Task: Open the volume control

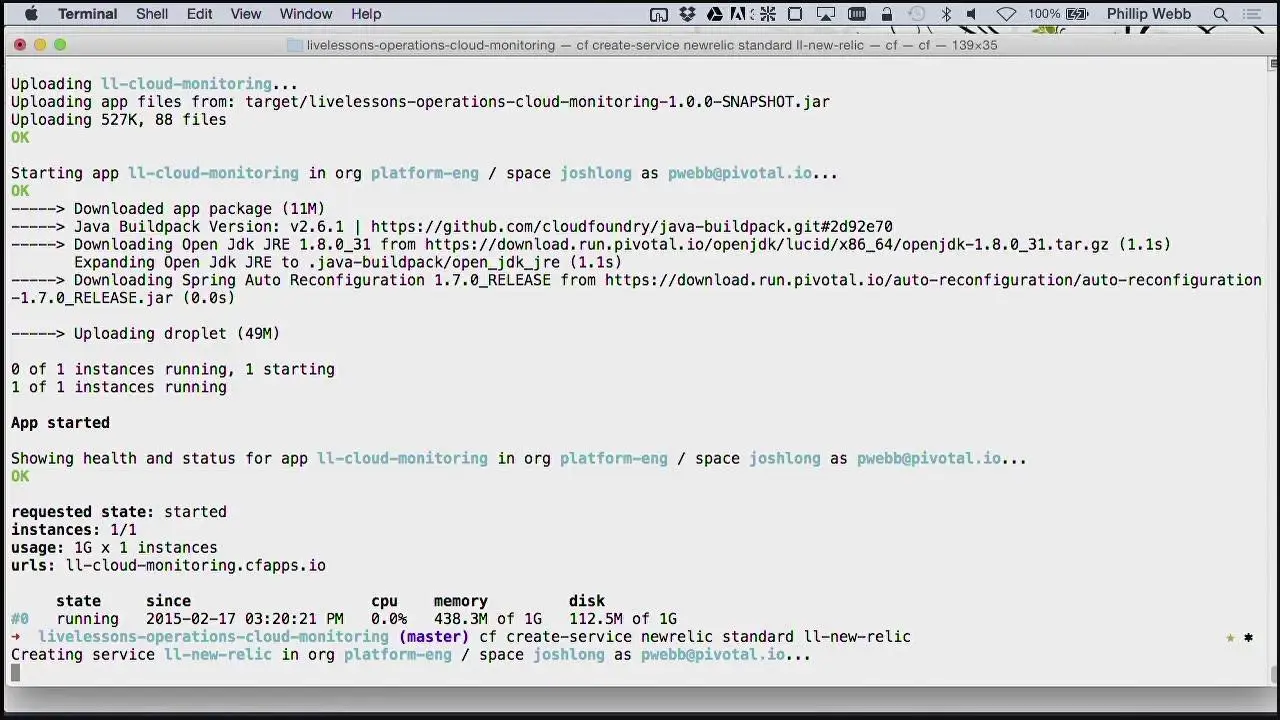Action: point(971,14)
